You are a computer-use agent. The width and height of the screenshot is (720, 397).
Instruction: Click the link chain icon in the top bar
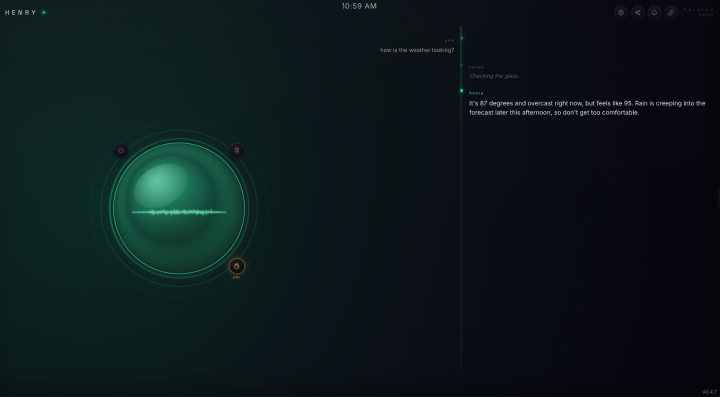tap(671, 12)
